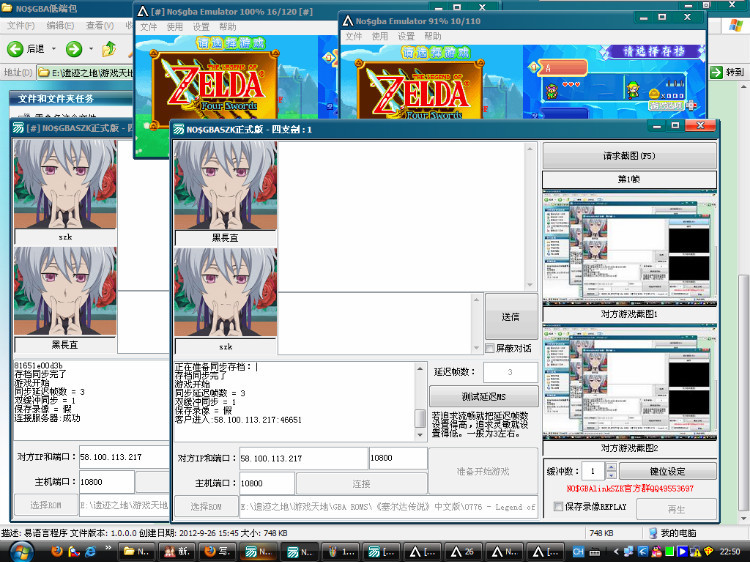Open Internet Explorer from quick launch

tap(90, 551)
